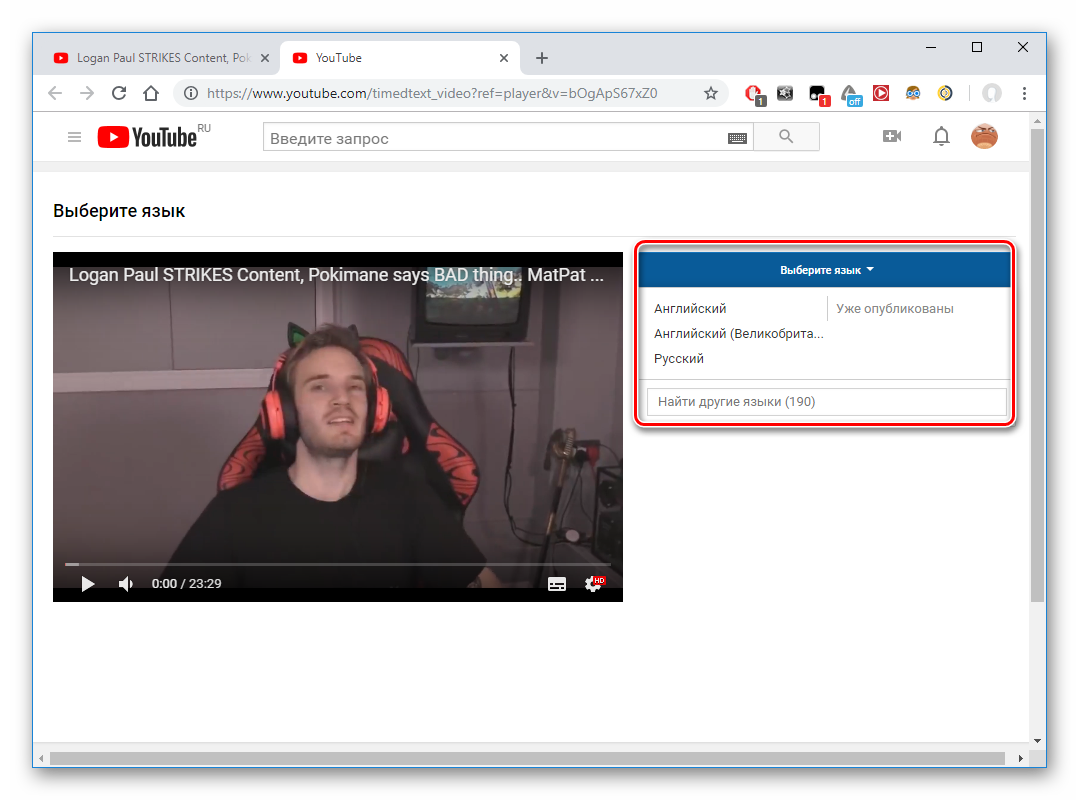Open the notifications bell
The width and height of the screenshot is (1079, 800).
(941, 137)
